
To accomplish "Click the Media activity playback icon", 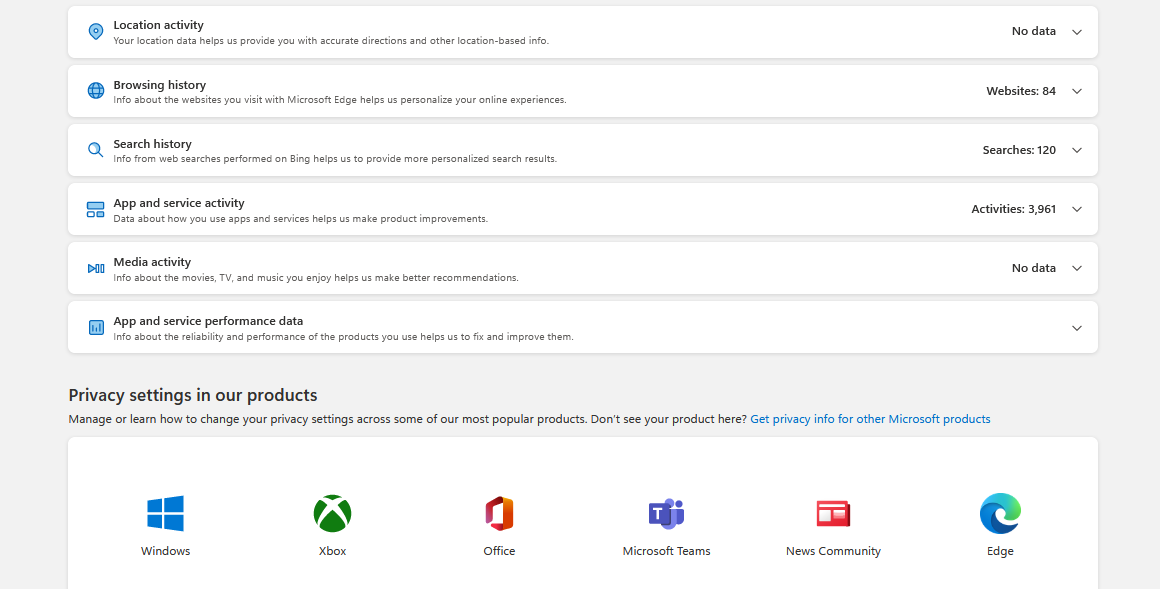I will [x=95, y=268].
